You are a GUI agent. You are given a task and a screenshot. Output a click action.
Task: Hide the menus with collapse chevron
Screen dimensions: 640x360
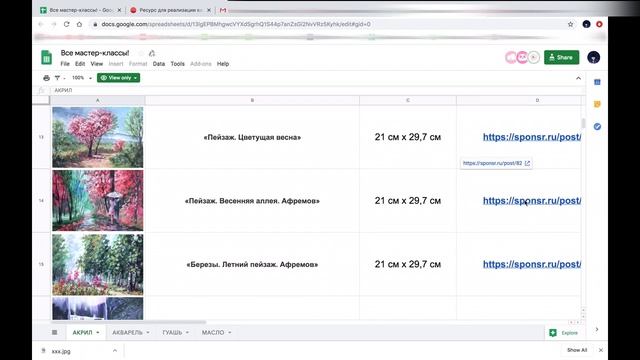point(578,78)
